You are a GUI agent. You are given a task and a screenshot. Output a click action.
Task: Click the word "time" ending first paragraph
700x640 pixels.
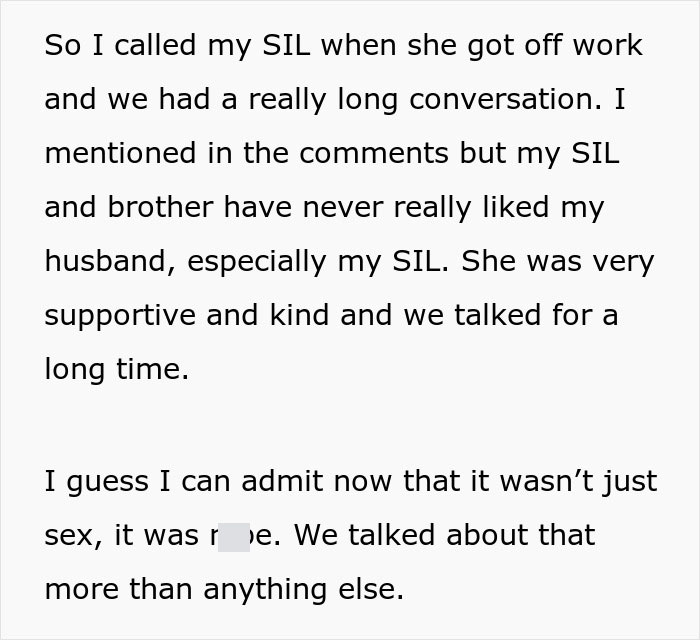tap(150, 369)
